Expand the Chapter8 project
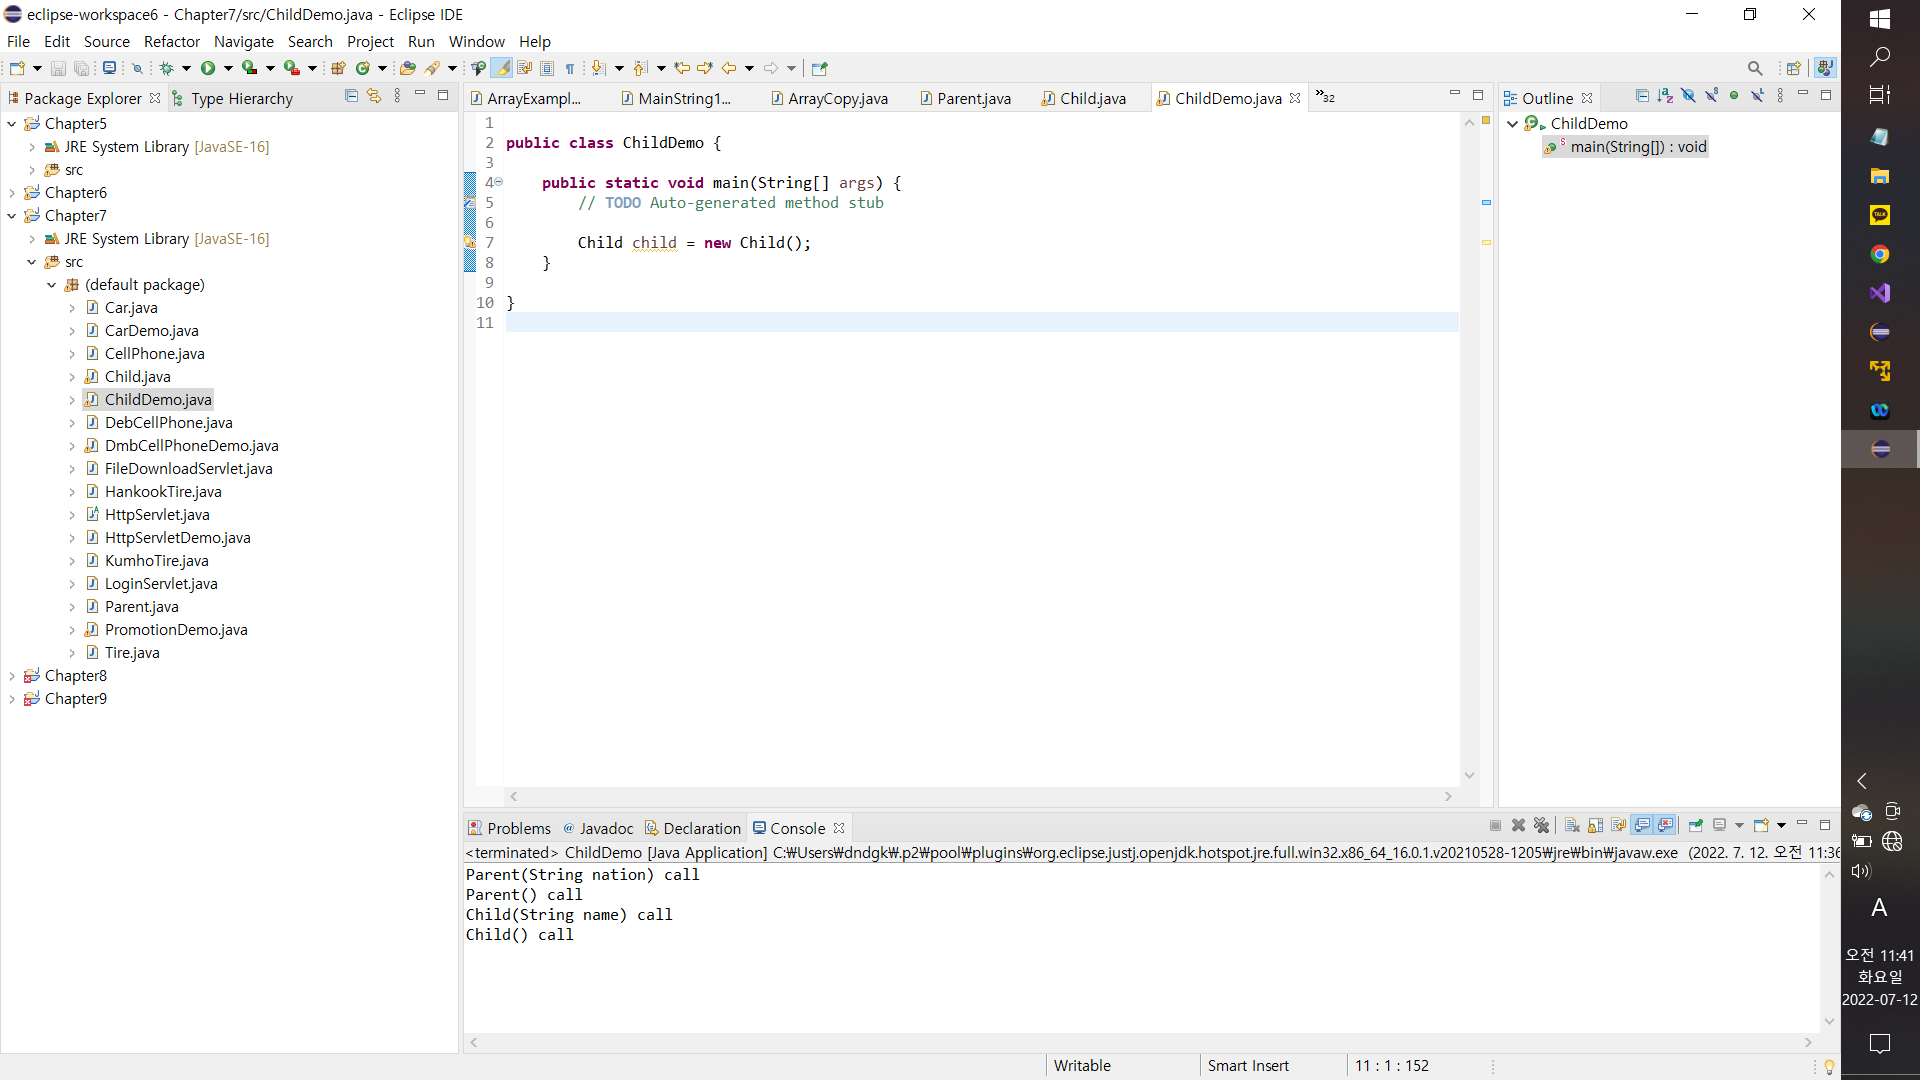This screenshot has height=1080, width=1920. coord(12,676)
